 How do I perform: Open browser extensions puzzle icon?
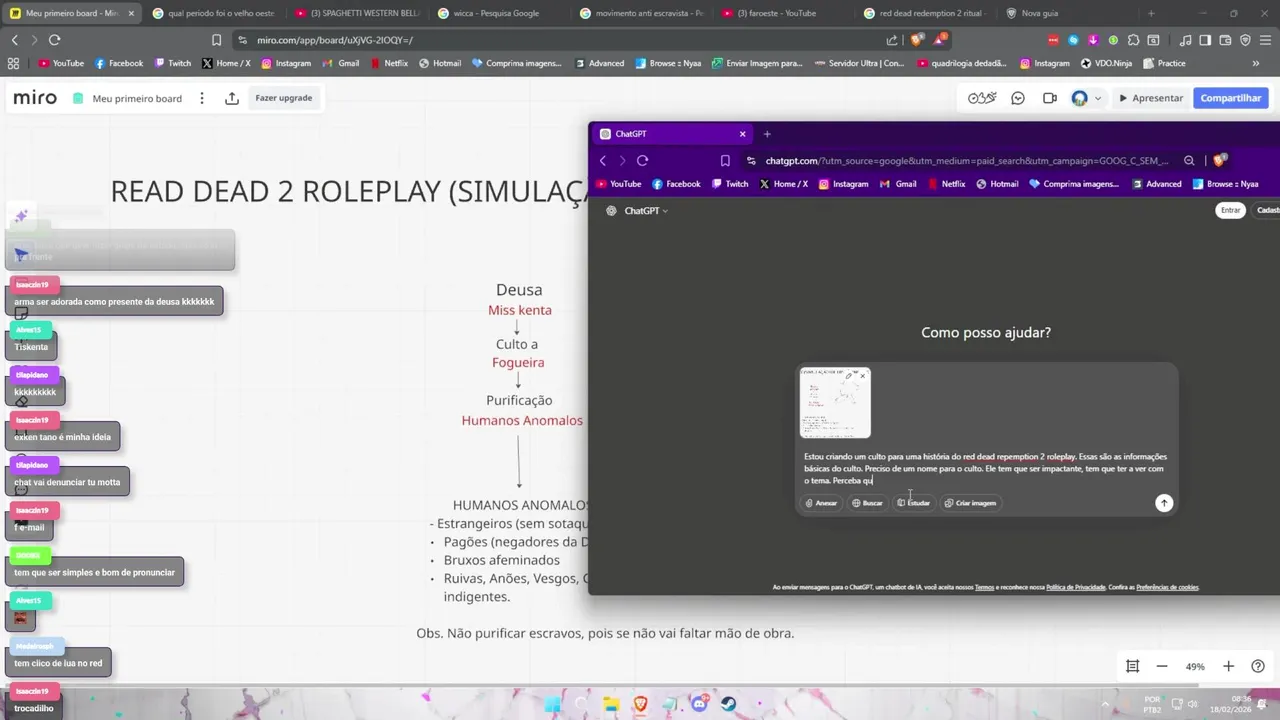[x=1135, y=40]
